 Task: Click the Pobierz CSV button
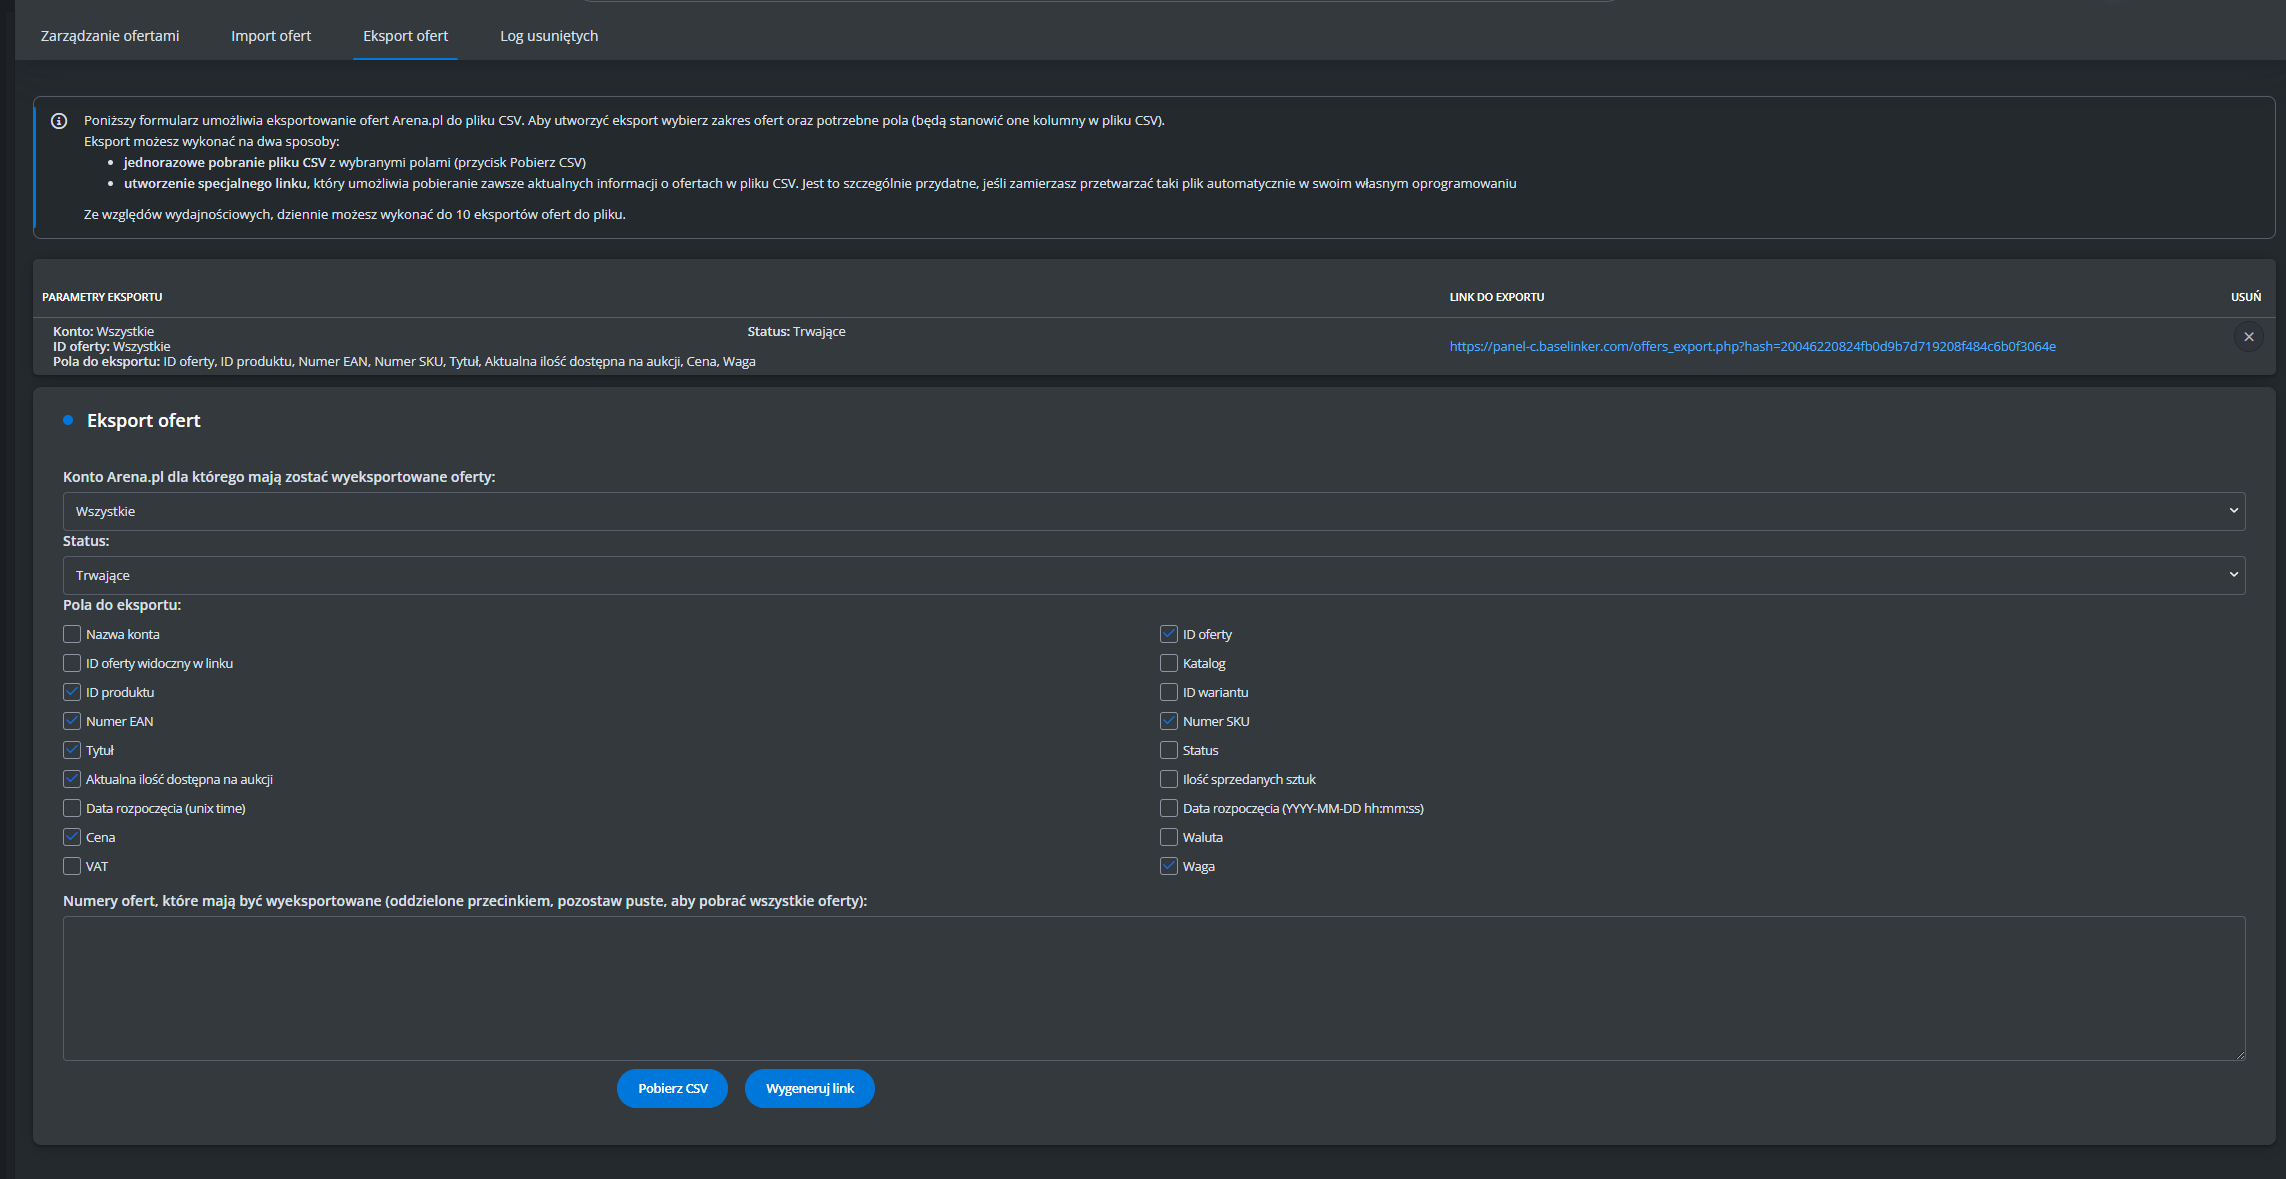pos(672,1089)
